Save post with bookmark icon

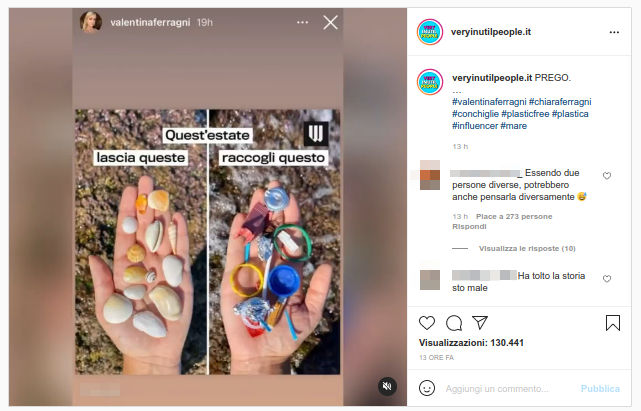pos(613,323)
